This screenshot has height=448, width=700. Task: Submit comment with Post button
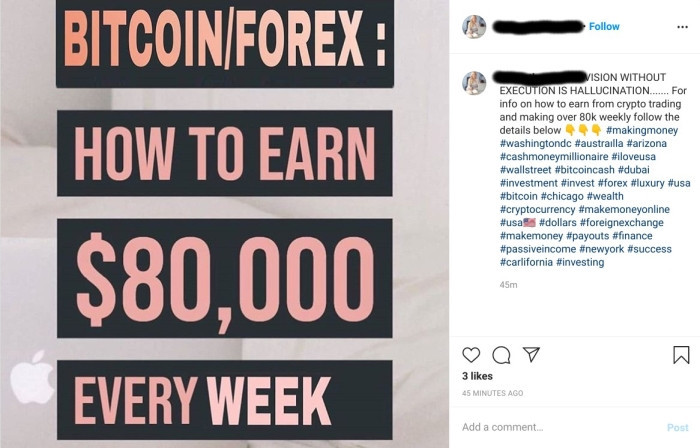[678, 427]
